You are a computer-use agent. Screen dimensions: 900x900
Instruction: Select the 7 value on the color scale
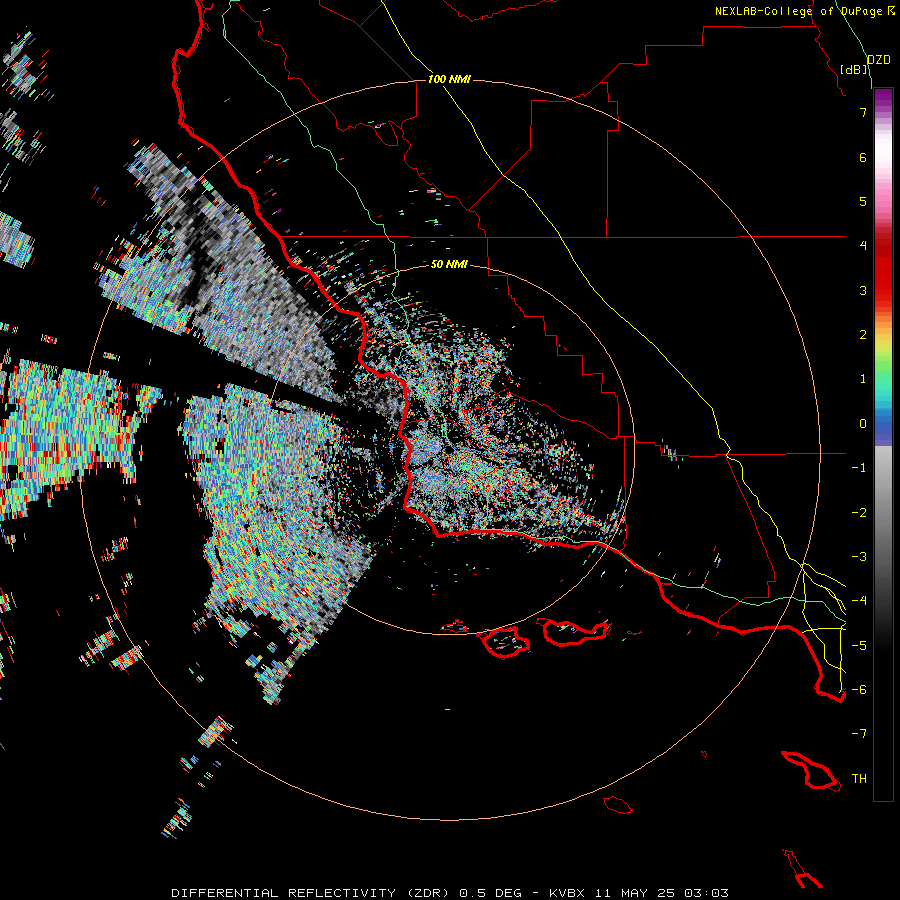[x=863, y=112]
